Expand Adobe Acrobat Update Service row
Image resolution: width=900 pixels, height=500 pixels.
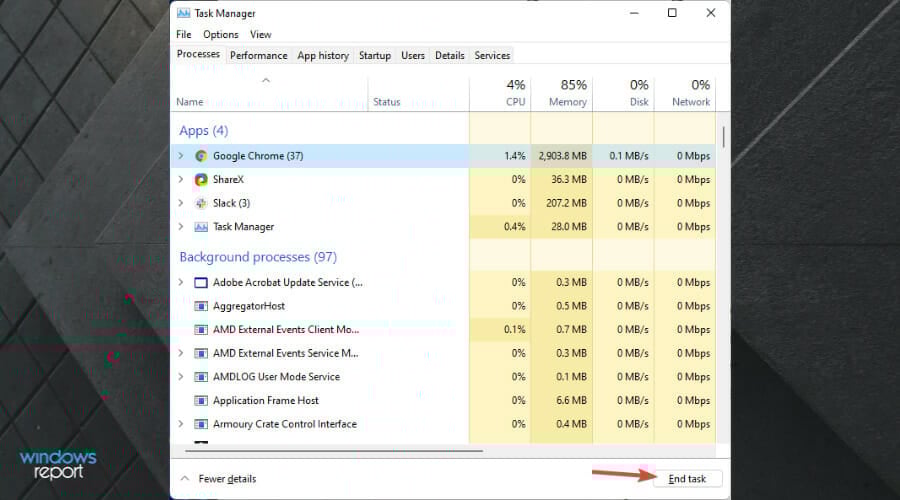(x=181, y=282)
